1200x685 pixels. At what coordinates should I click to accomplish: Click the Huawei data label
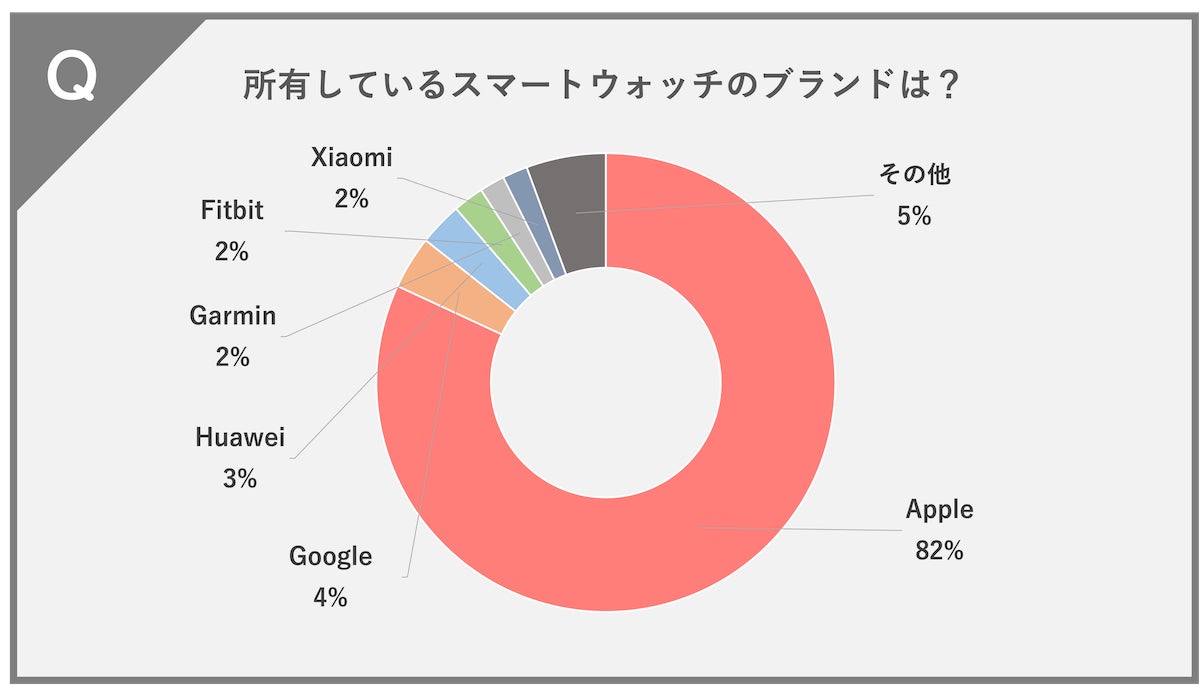click(240, 438)
